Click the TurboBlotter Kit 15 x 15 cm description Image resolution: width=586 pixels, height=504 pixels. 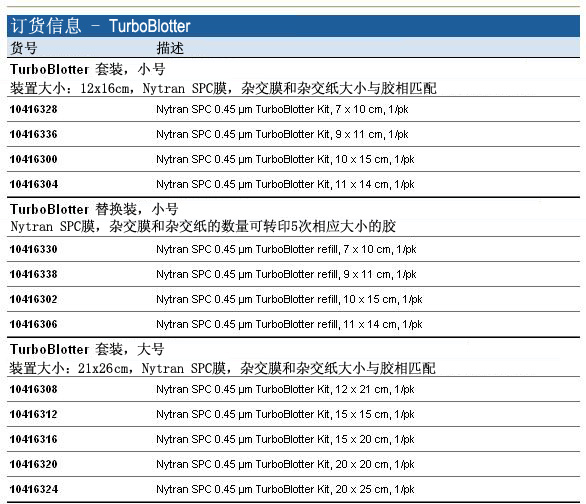pyautogui.click(x=285, y=415)
